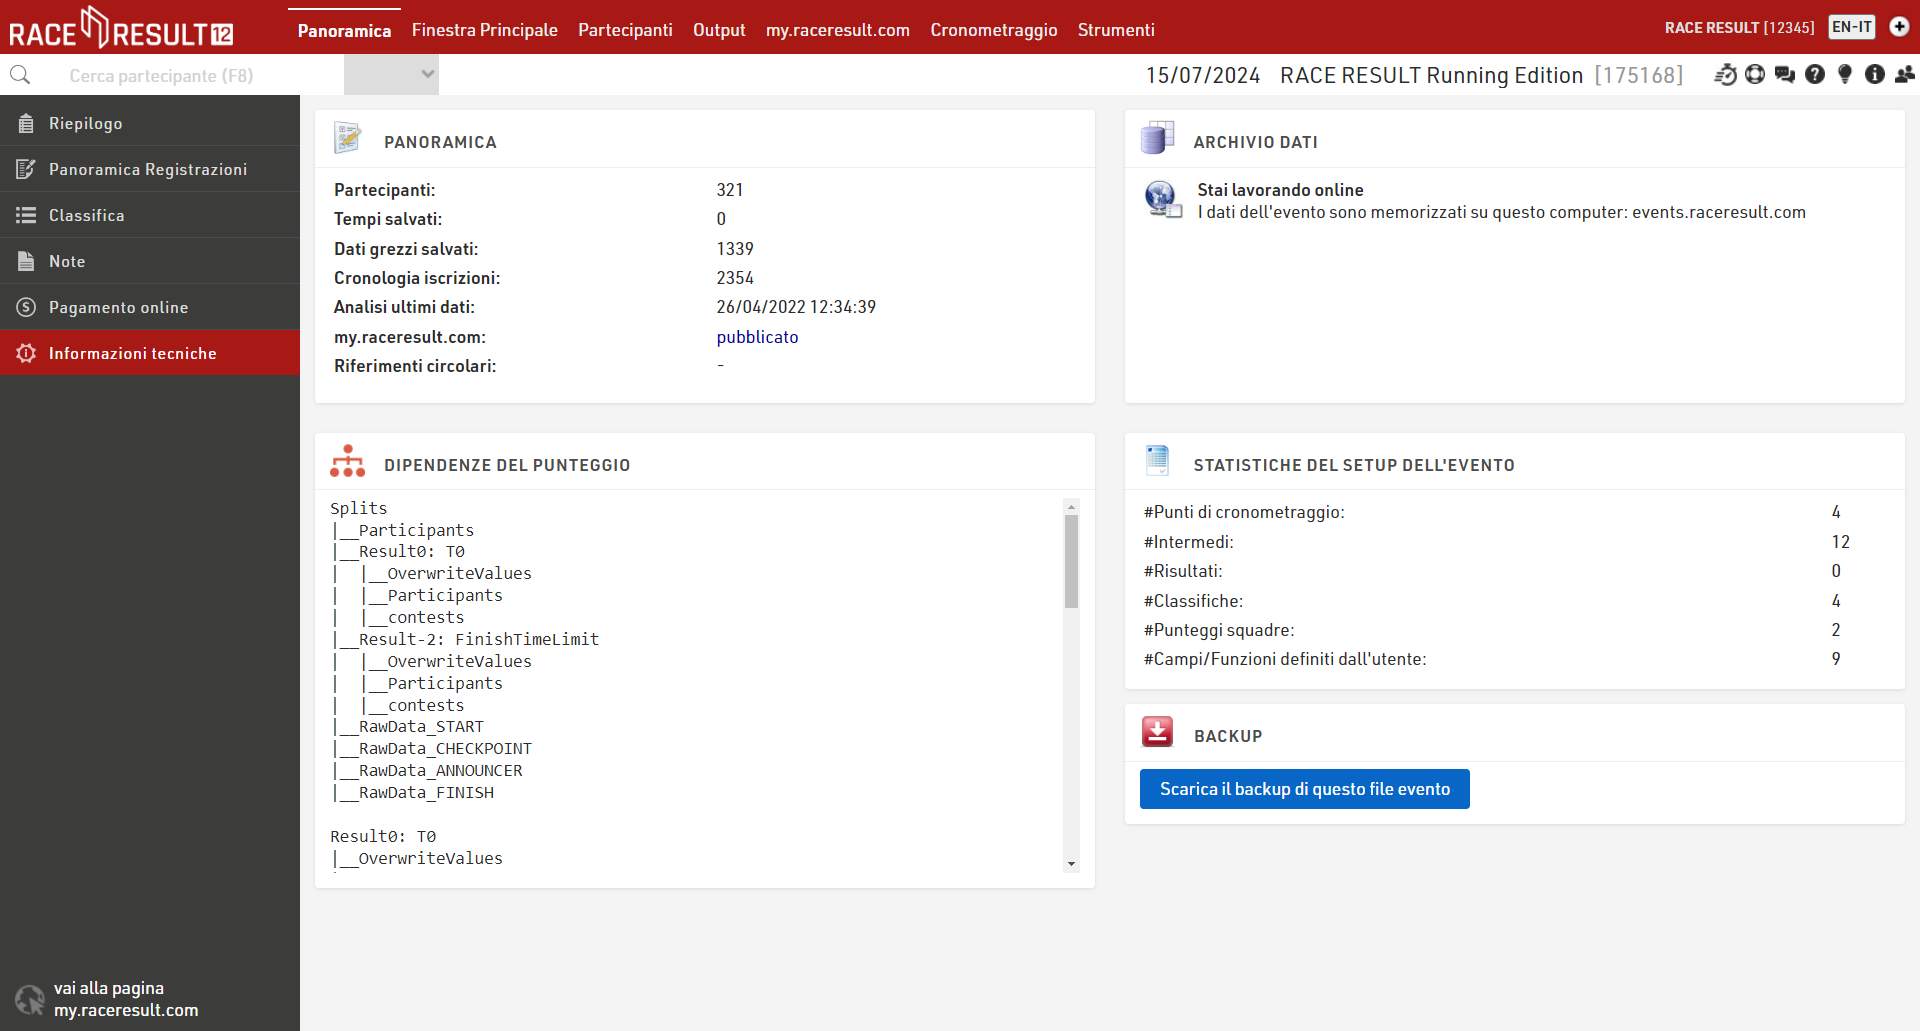Click the globe icon beside my.raceresult.com footer

(30, 999)
